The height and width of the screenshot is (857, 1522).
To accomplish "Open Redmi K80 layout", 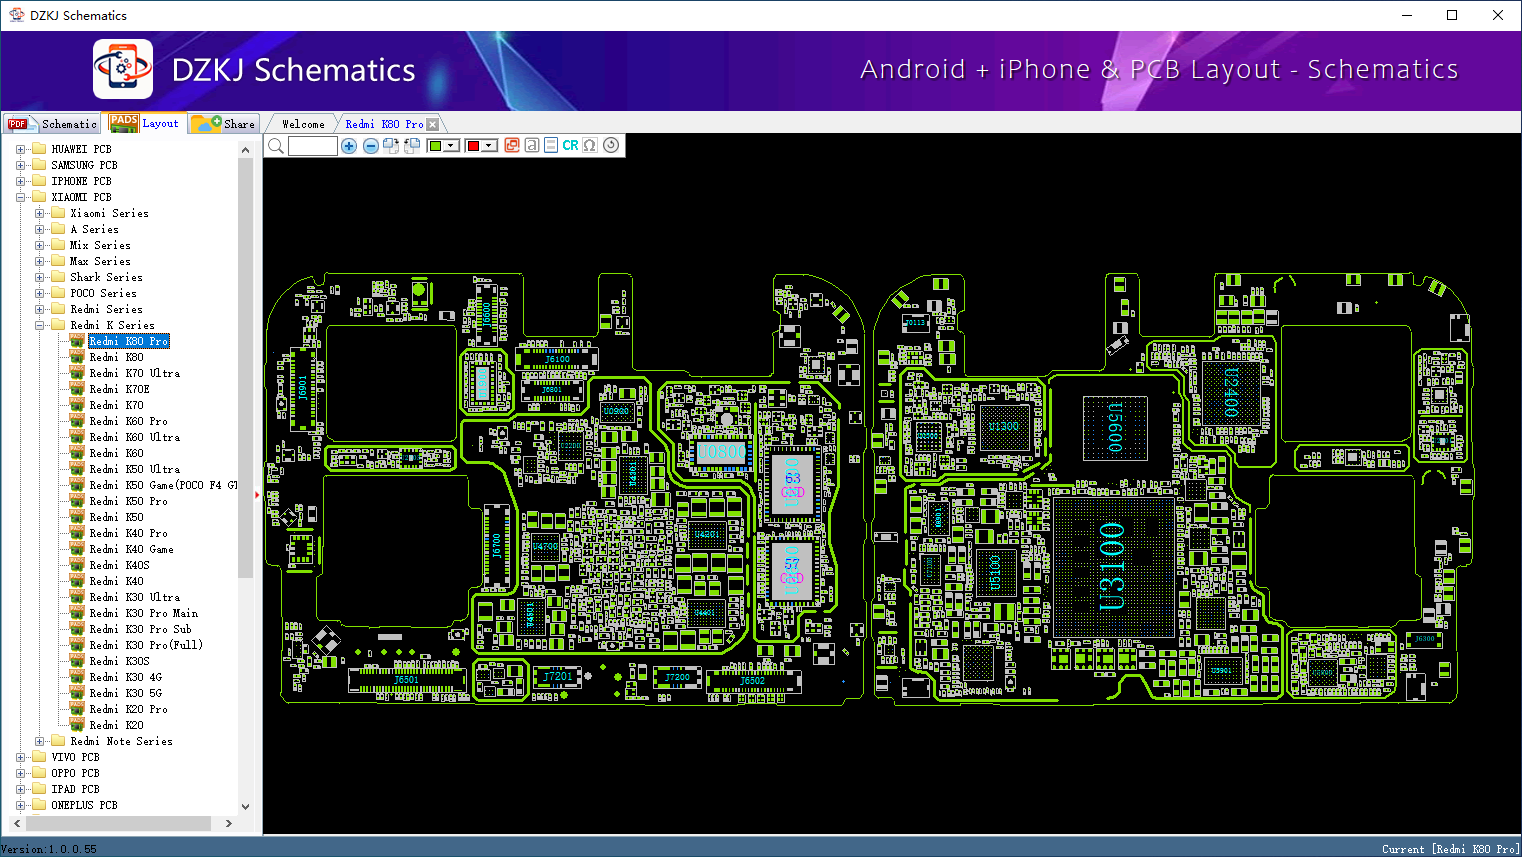I will [116, 357].
